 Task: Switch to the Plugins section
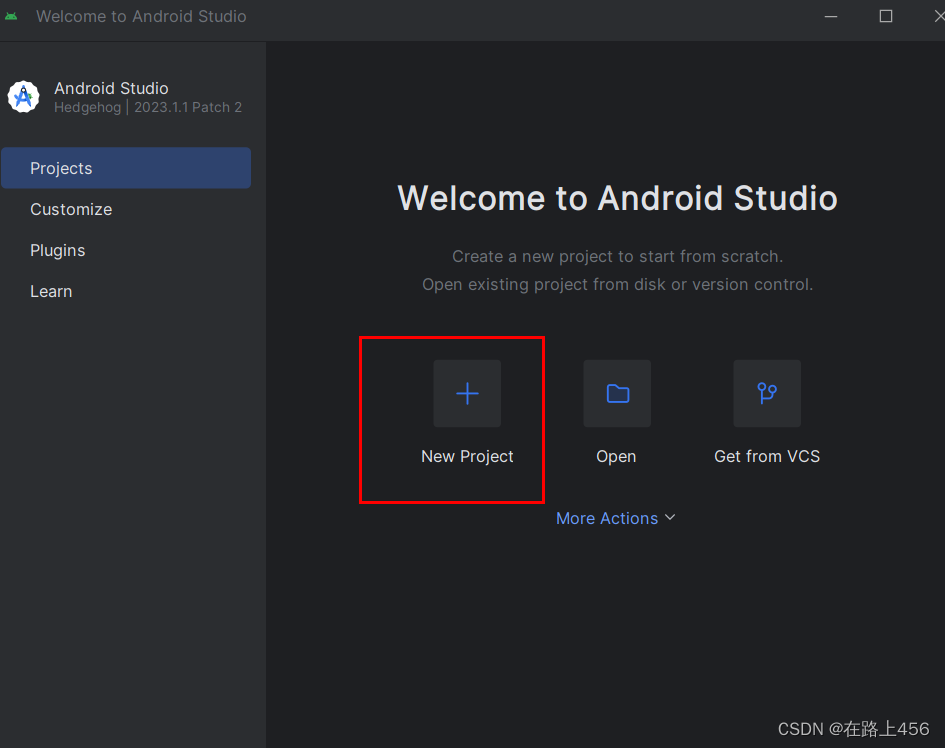[57, 250]
